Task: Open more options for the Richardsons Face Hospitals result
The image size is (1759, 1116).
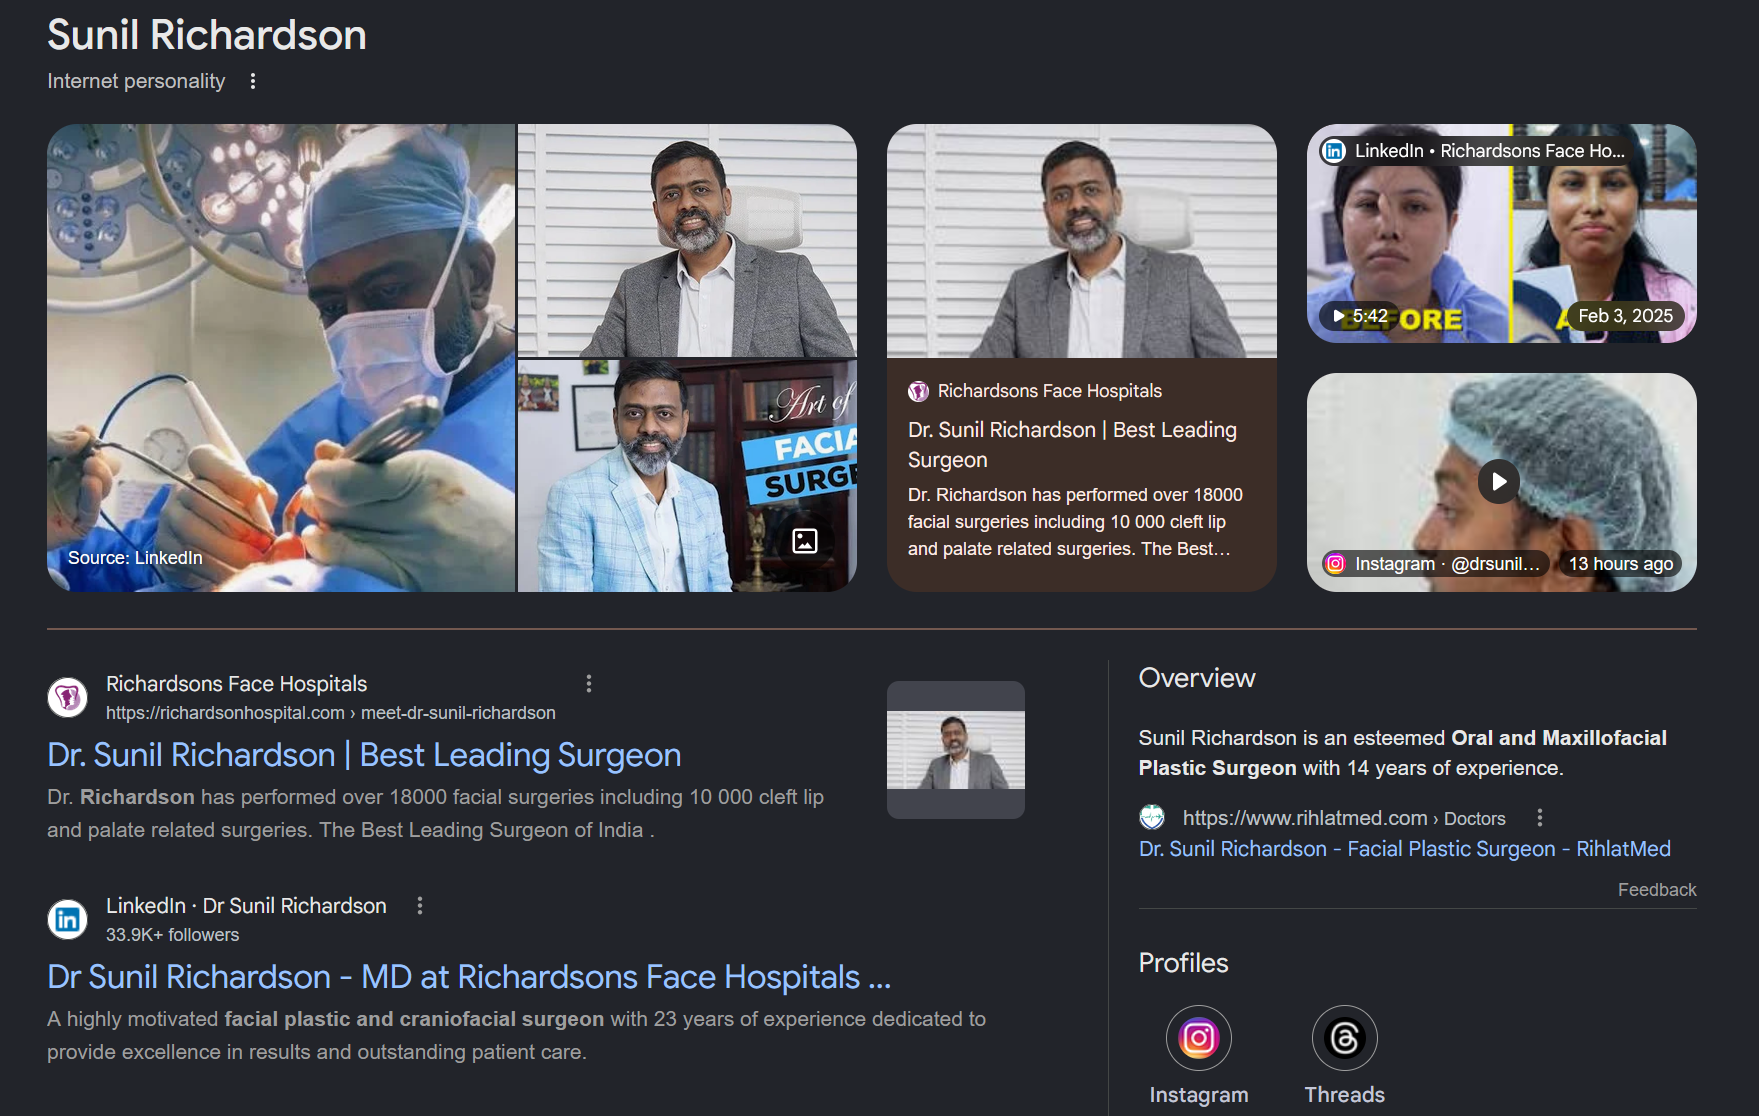Action: (589, 684)
